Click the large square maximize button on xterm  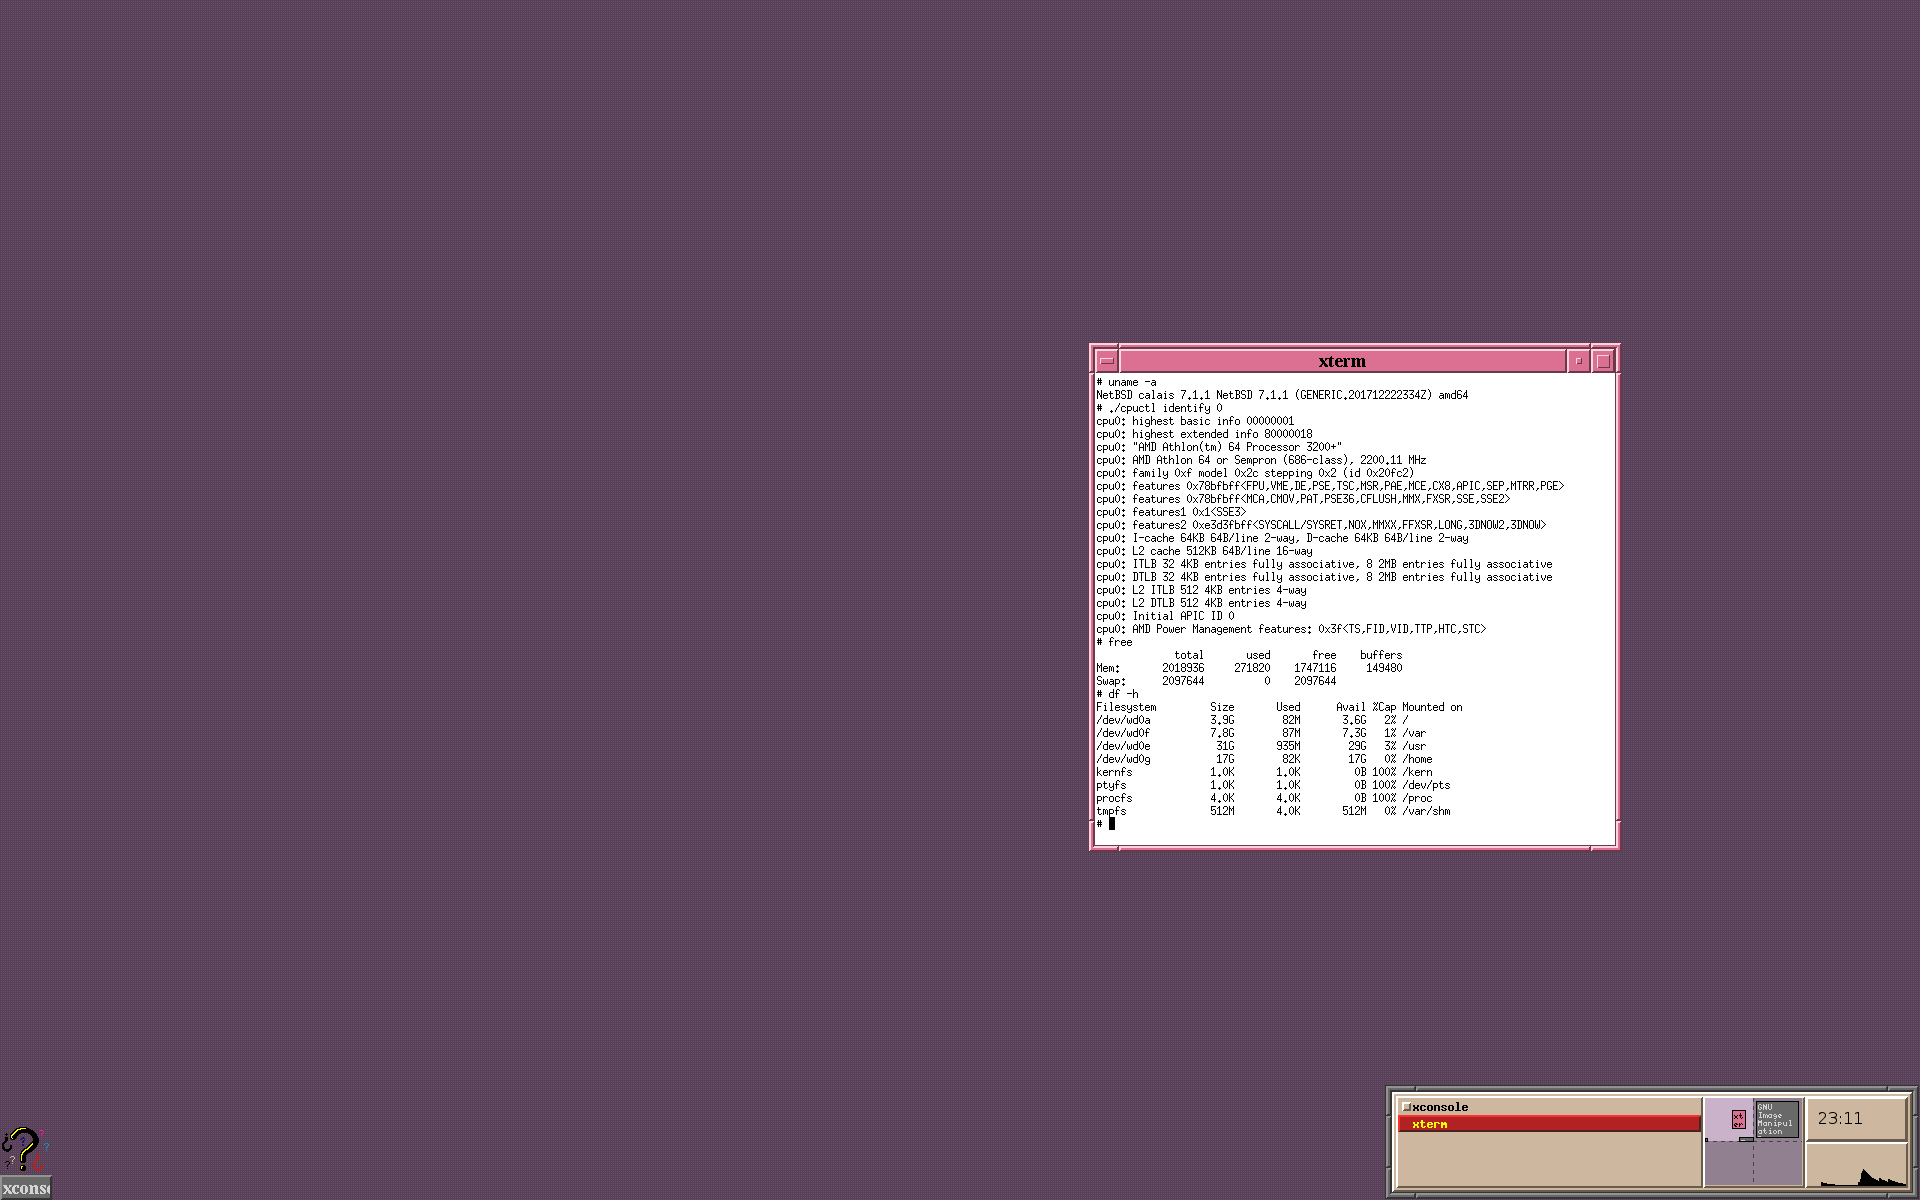[x=1603, y=361]
